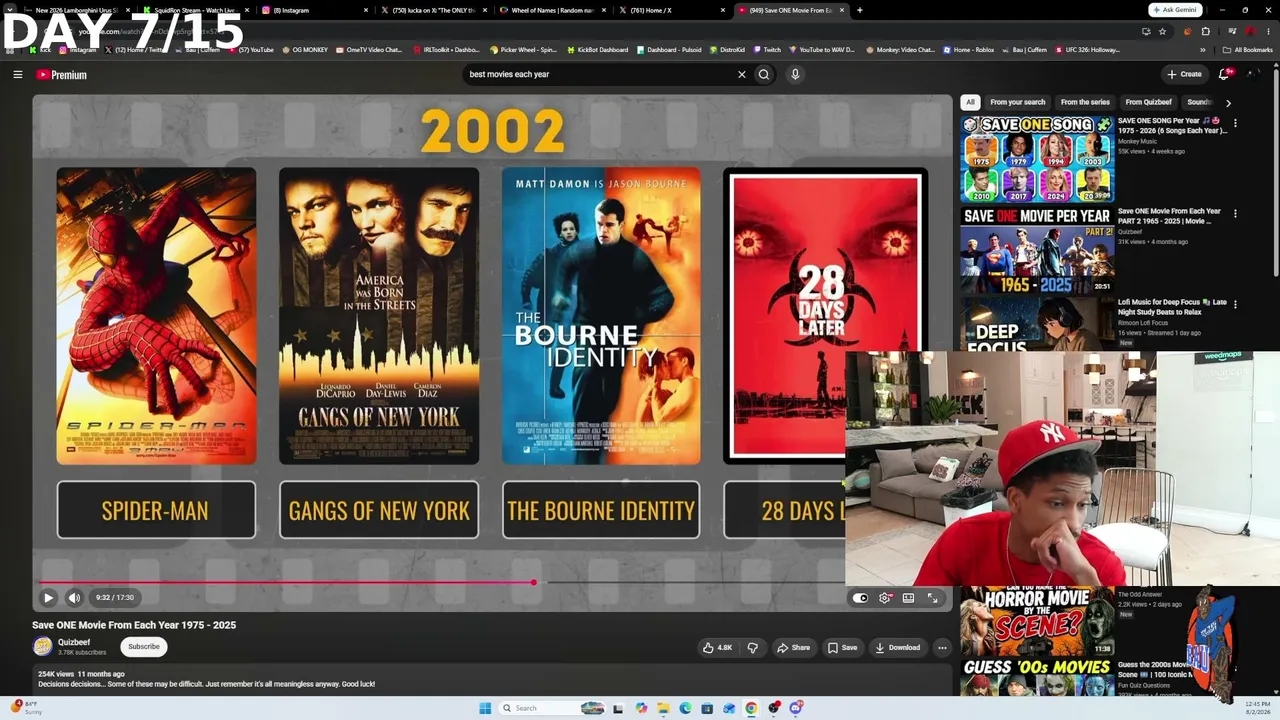Dislike this video

tap(752, 647)
